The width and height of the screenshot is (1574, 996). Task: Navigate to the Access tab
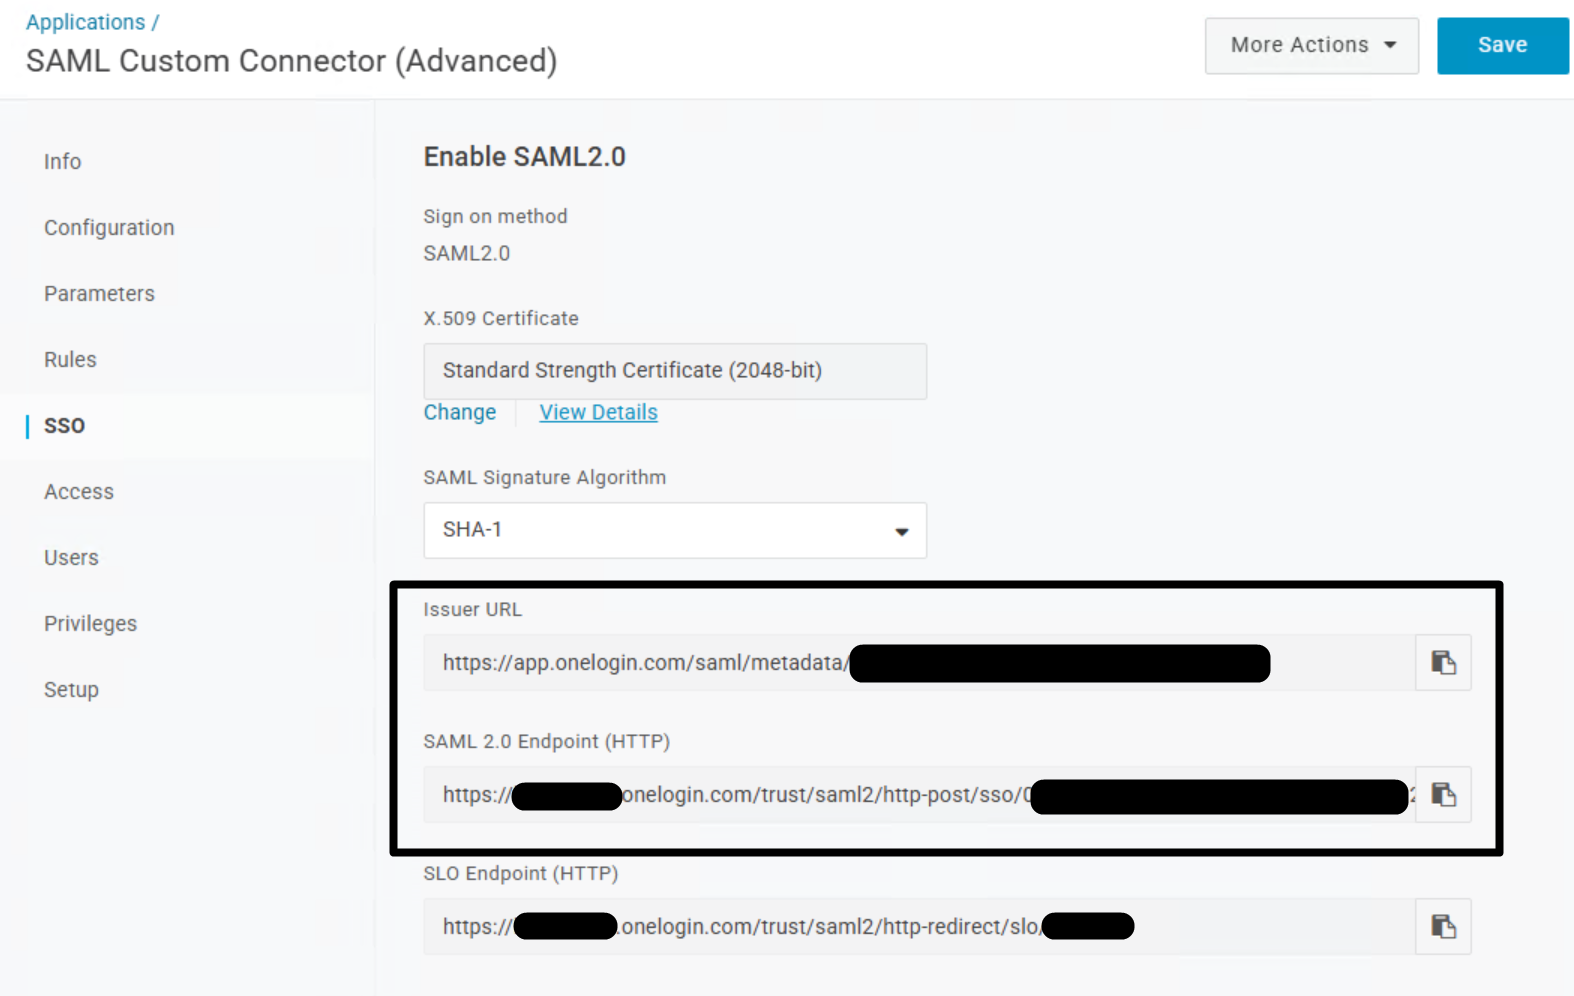(x=79, y=492)
